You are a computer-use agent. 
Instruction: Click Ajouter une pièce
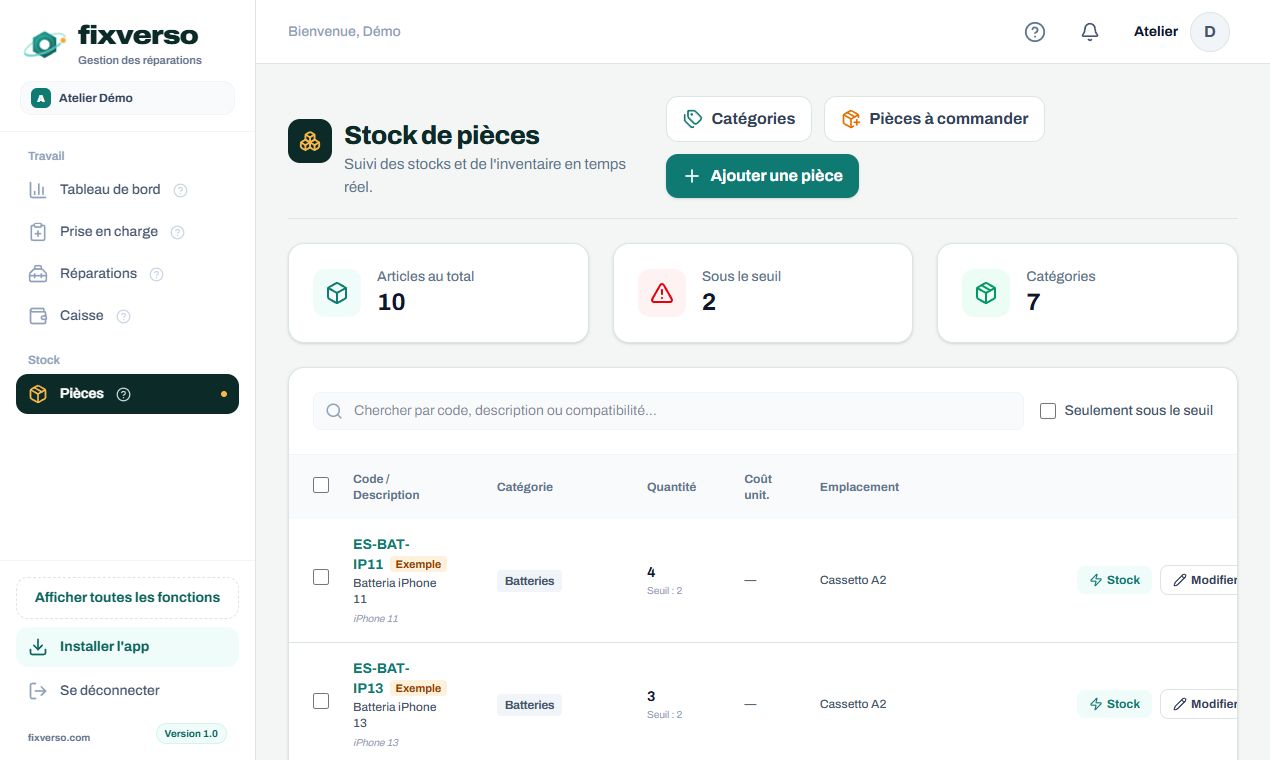[x=762, y=176]
